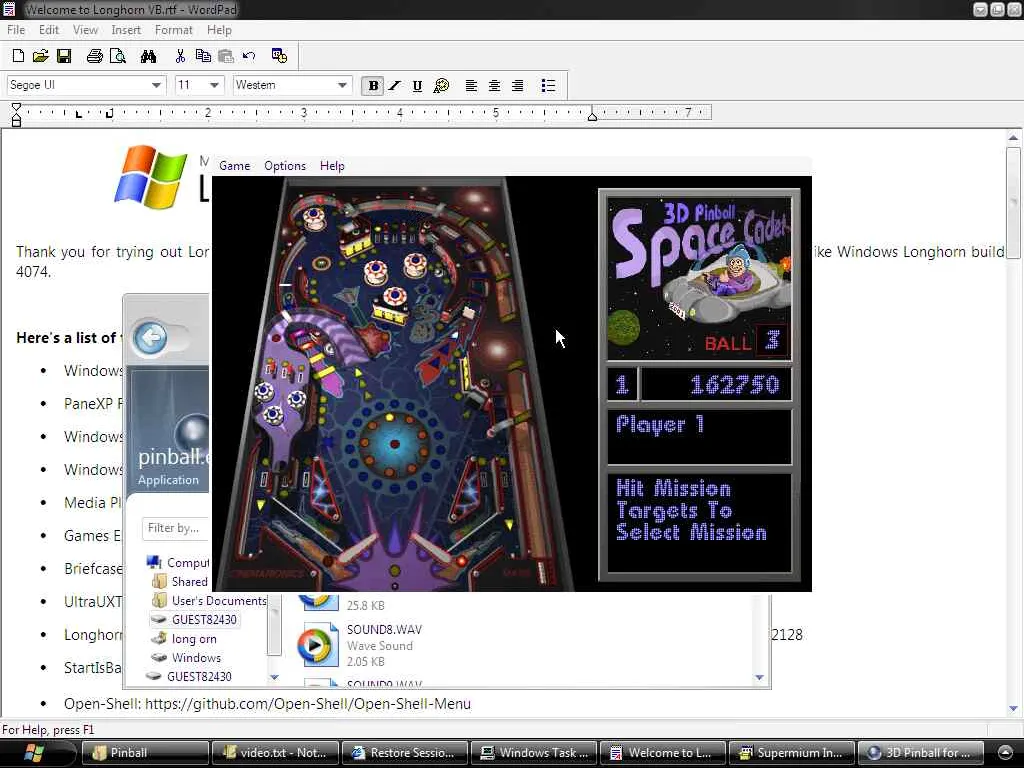Switch to Windows Task Manager taskbar button
1024x768 pixels.
pos(534,753)
